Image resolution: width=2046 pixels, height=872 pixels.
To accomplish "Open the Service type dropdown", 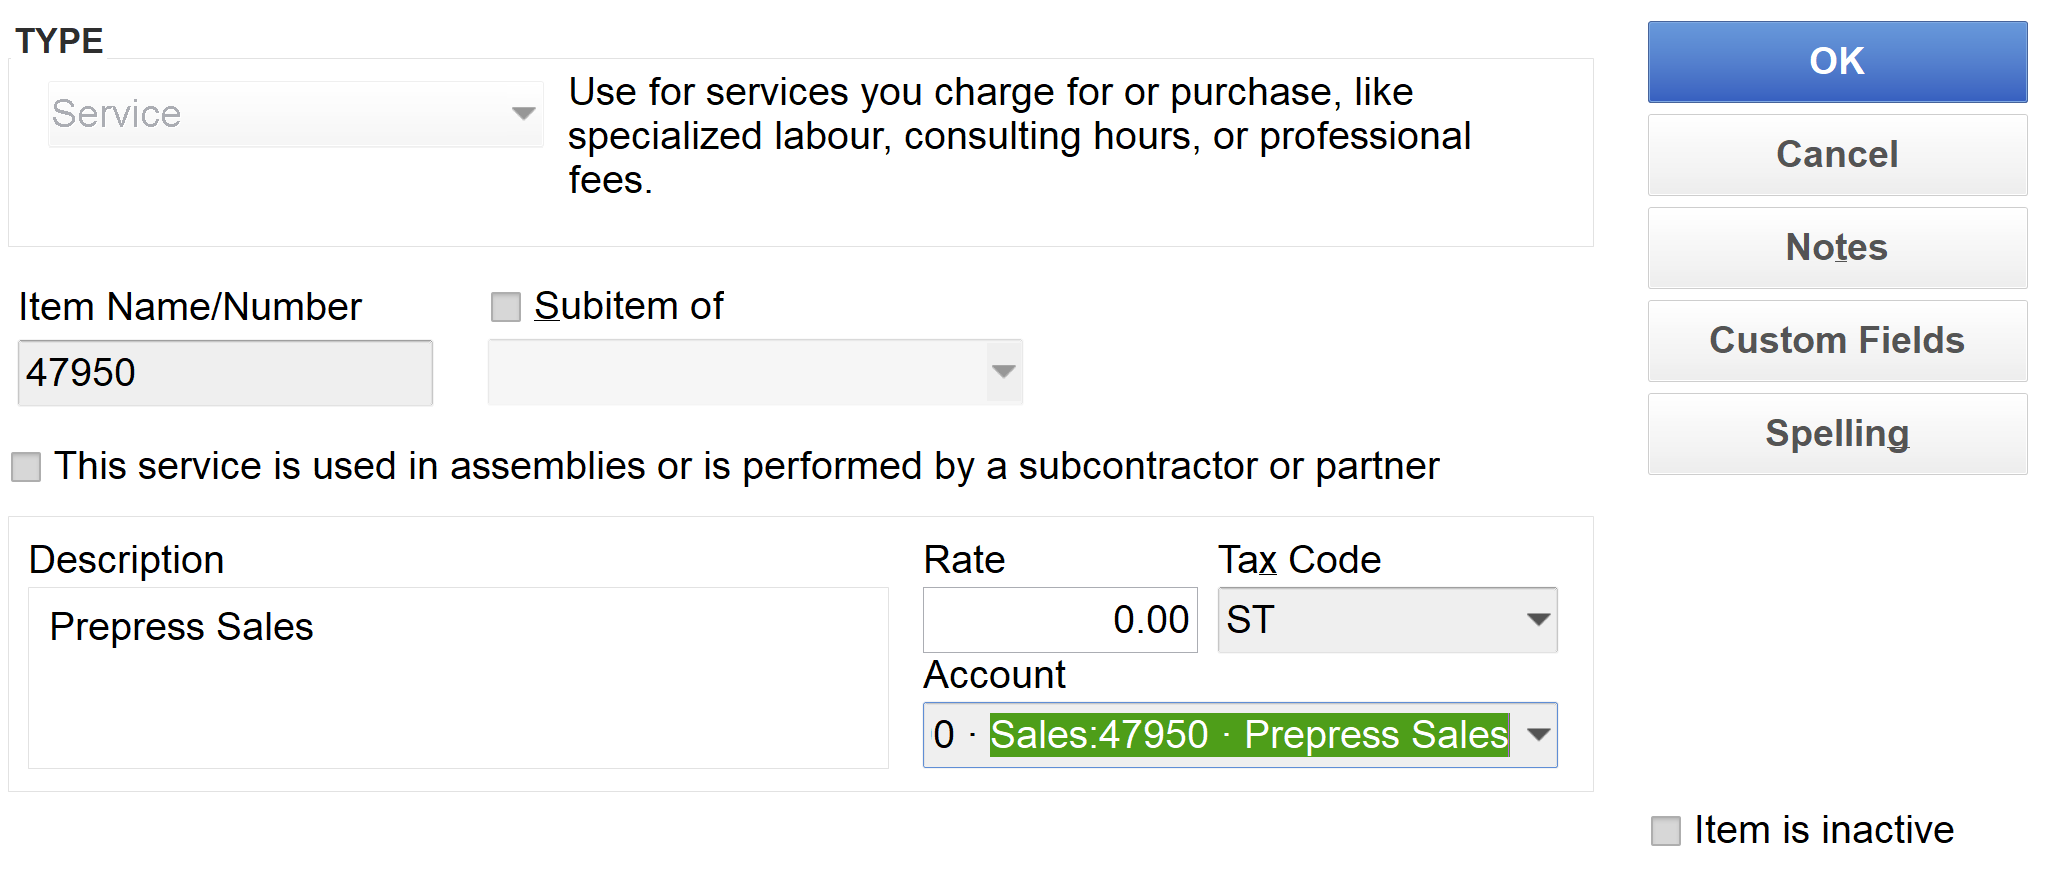I will [x=522, y=114].
